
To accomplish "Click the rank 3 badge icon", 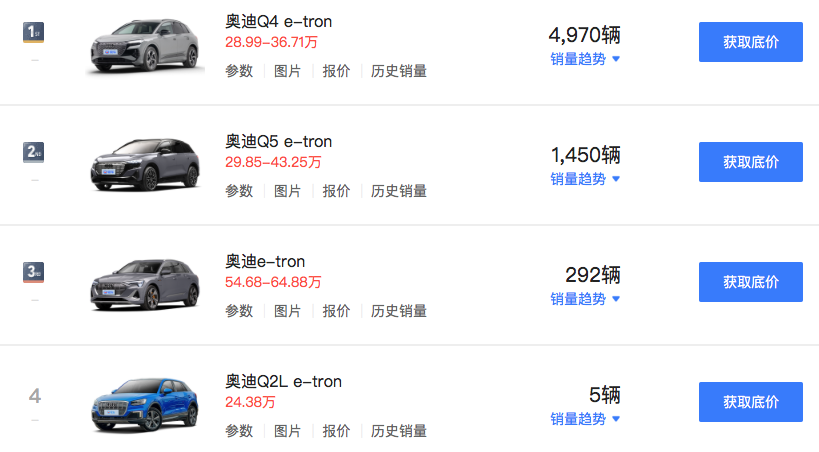I will click(x=33, y=272).
